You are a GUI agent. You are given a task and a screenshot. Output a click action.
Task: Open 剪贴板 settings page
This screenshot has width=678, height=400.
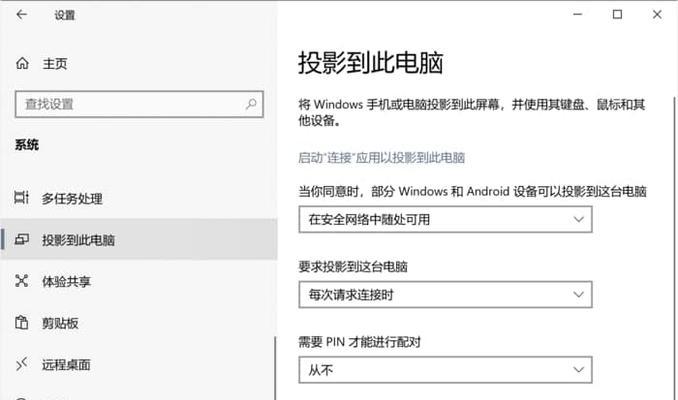(138, 323)
